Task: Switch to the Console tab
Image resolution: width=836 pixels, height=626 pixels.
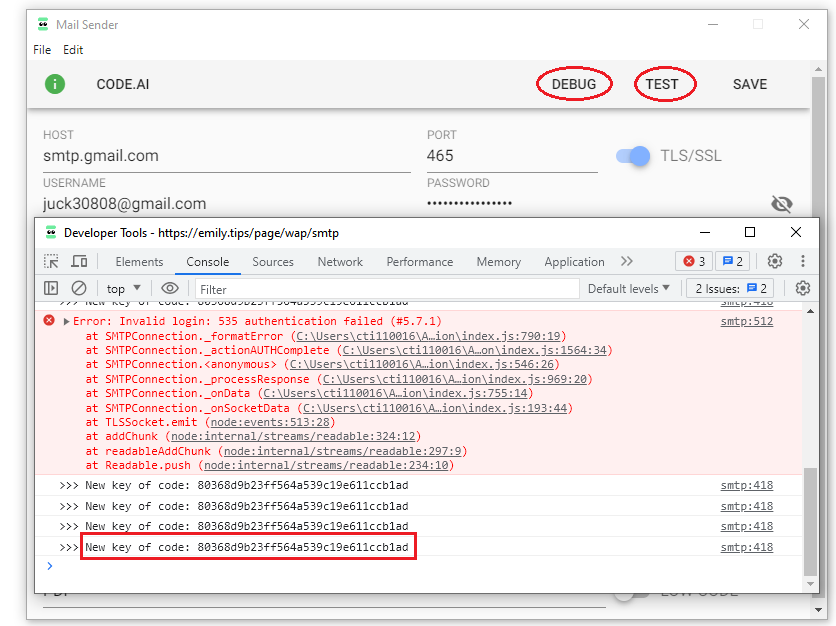Action: pos(207,262)
